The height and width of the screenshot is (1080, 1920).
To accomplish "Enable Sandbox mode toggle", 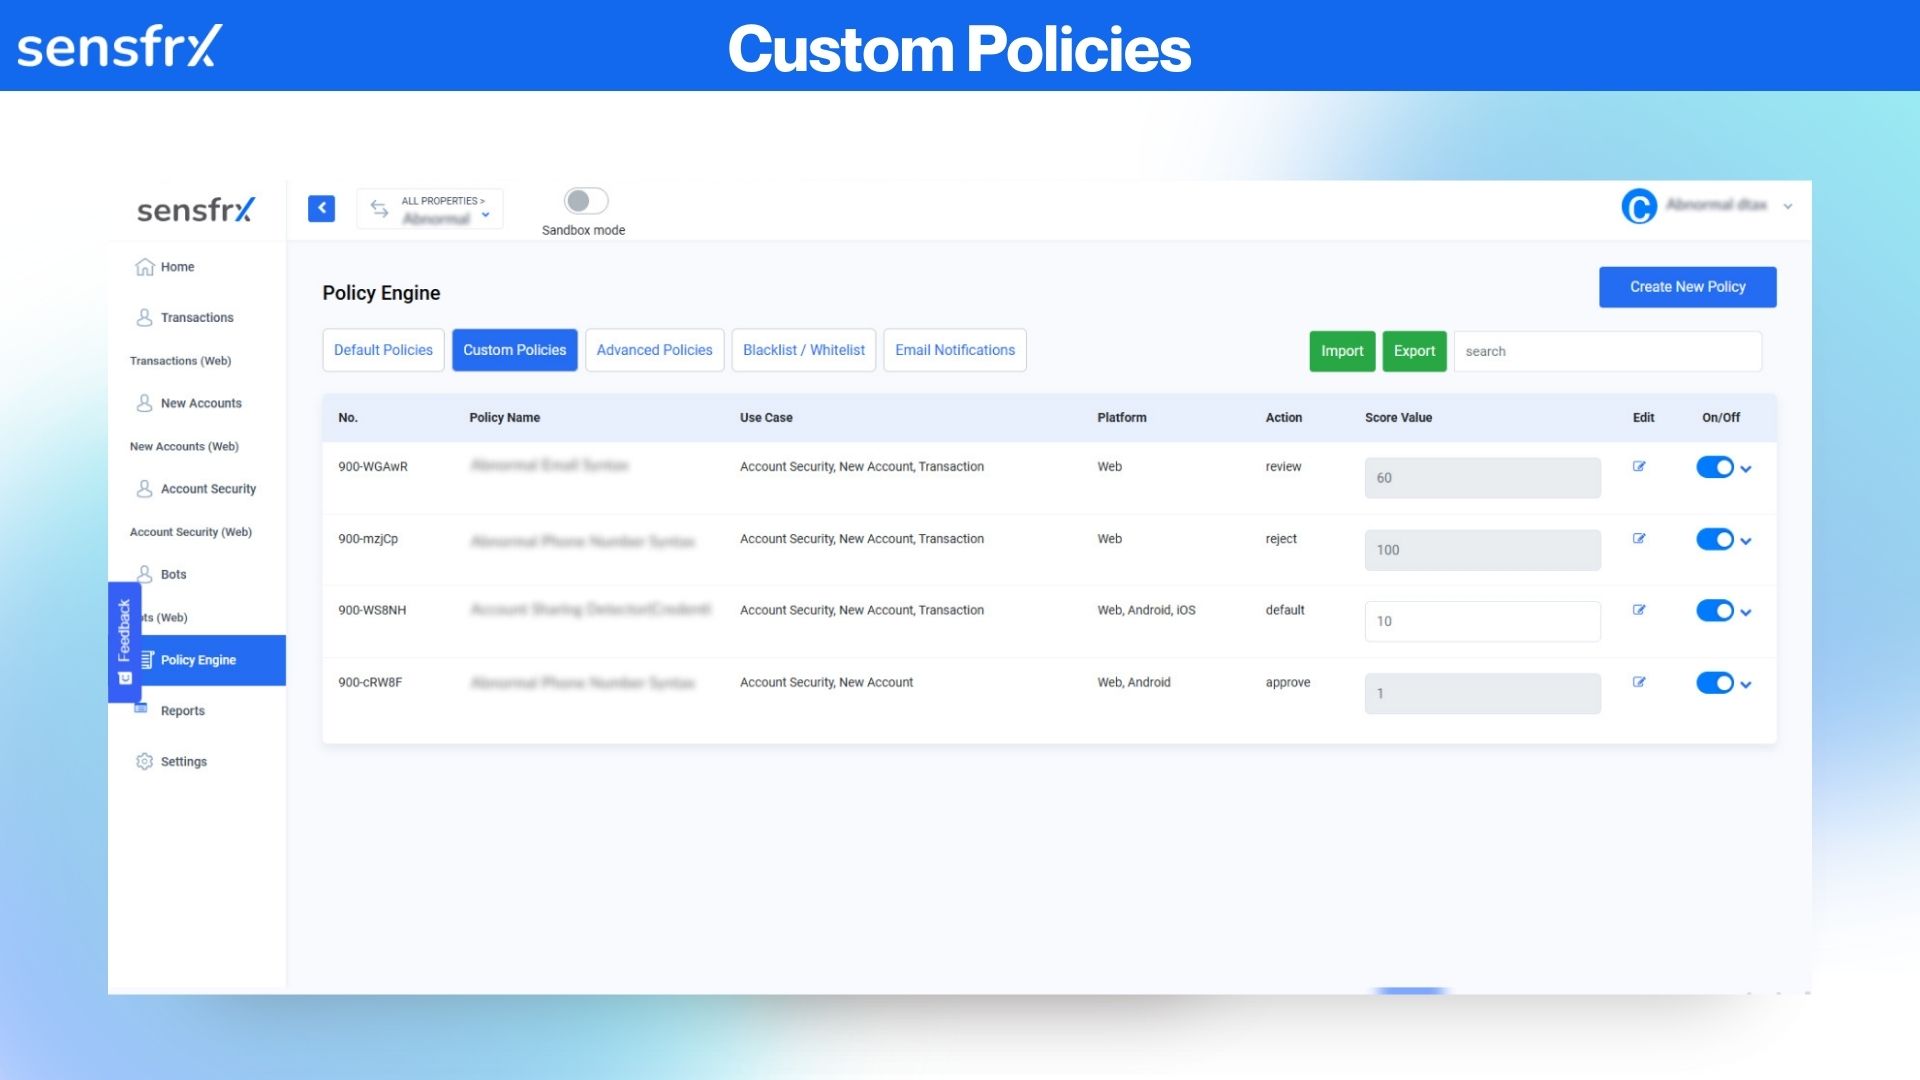I will click(x=584, y=200).
